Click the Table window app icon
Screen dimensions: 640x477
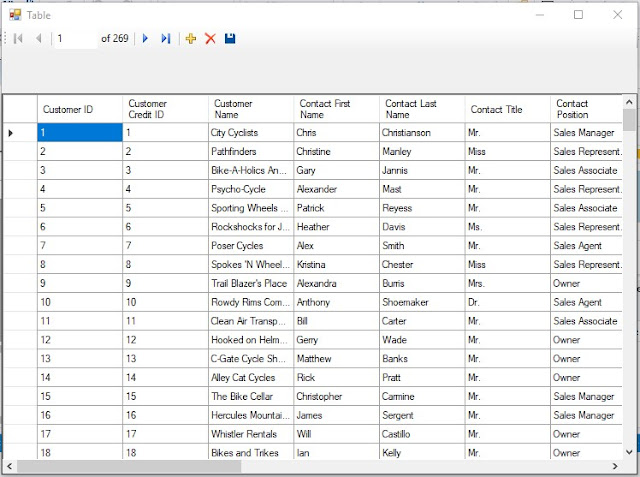[x=15, y=15]
